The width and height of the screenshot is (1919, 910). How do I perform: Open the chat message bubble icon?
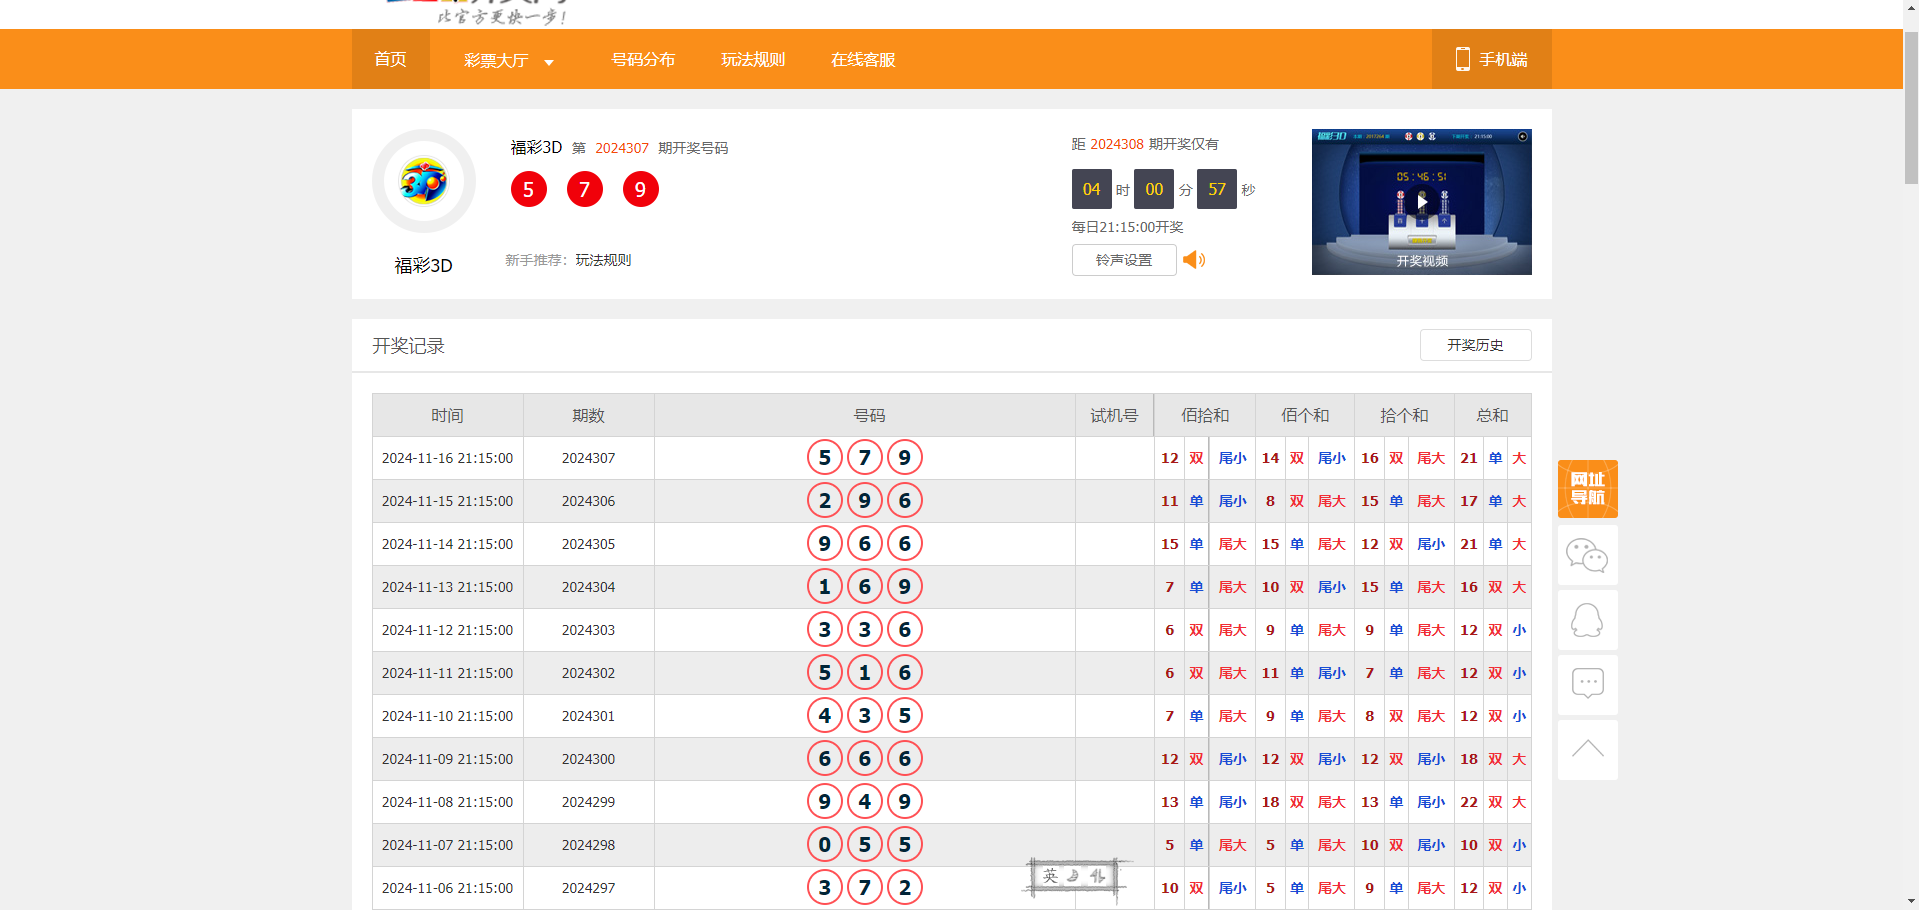(x=1587, y=685)
